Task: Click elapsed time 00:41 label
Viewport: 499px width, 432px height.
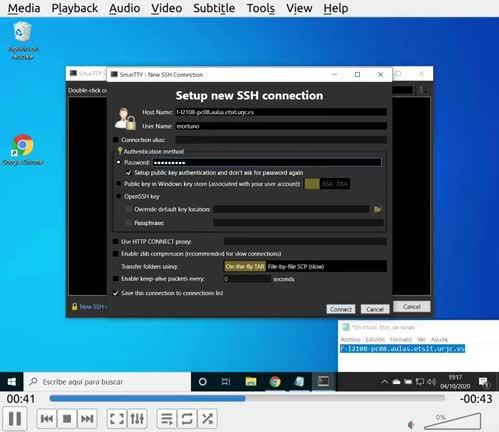Action: [21, 399]
